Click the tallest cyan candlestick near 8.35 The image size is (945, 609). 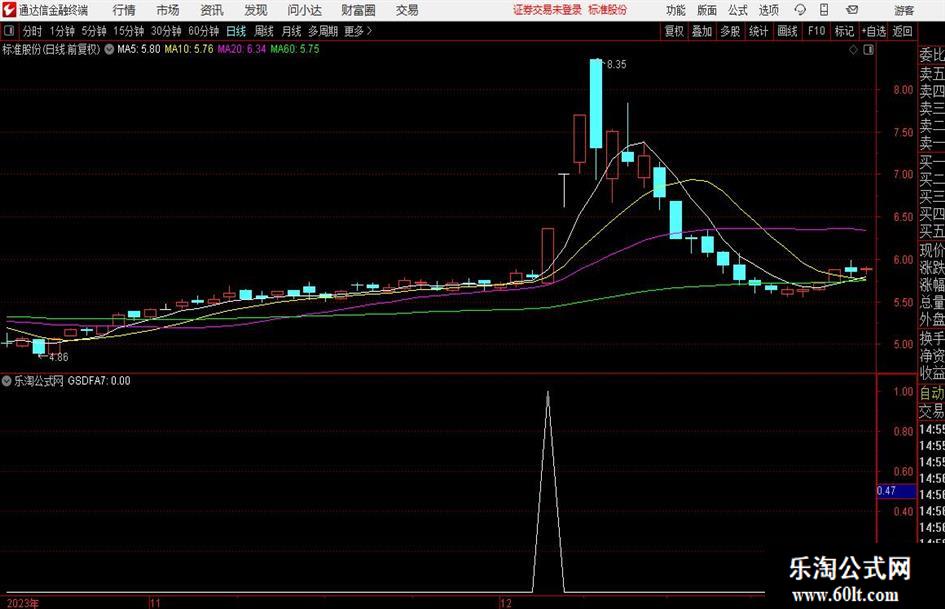point(596,103)
